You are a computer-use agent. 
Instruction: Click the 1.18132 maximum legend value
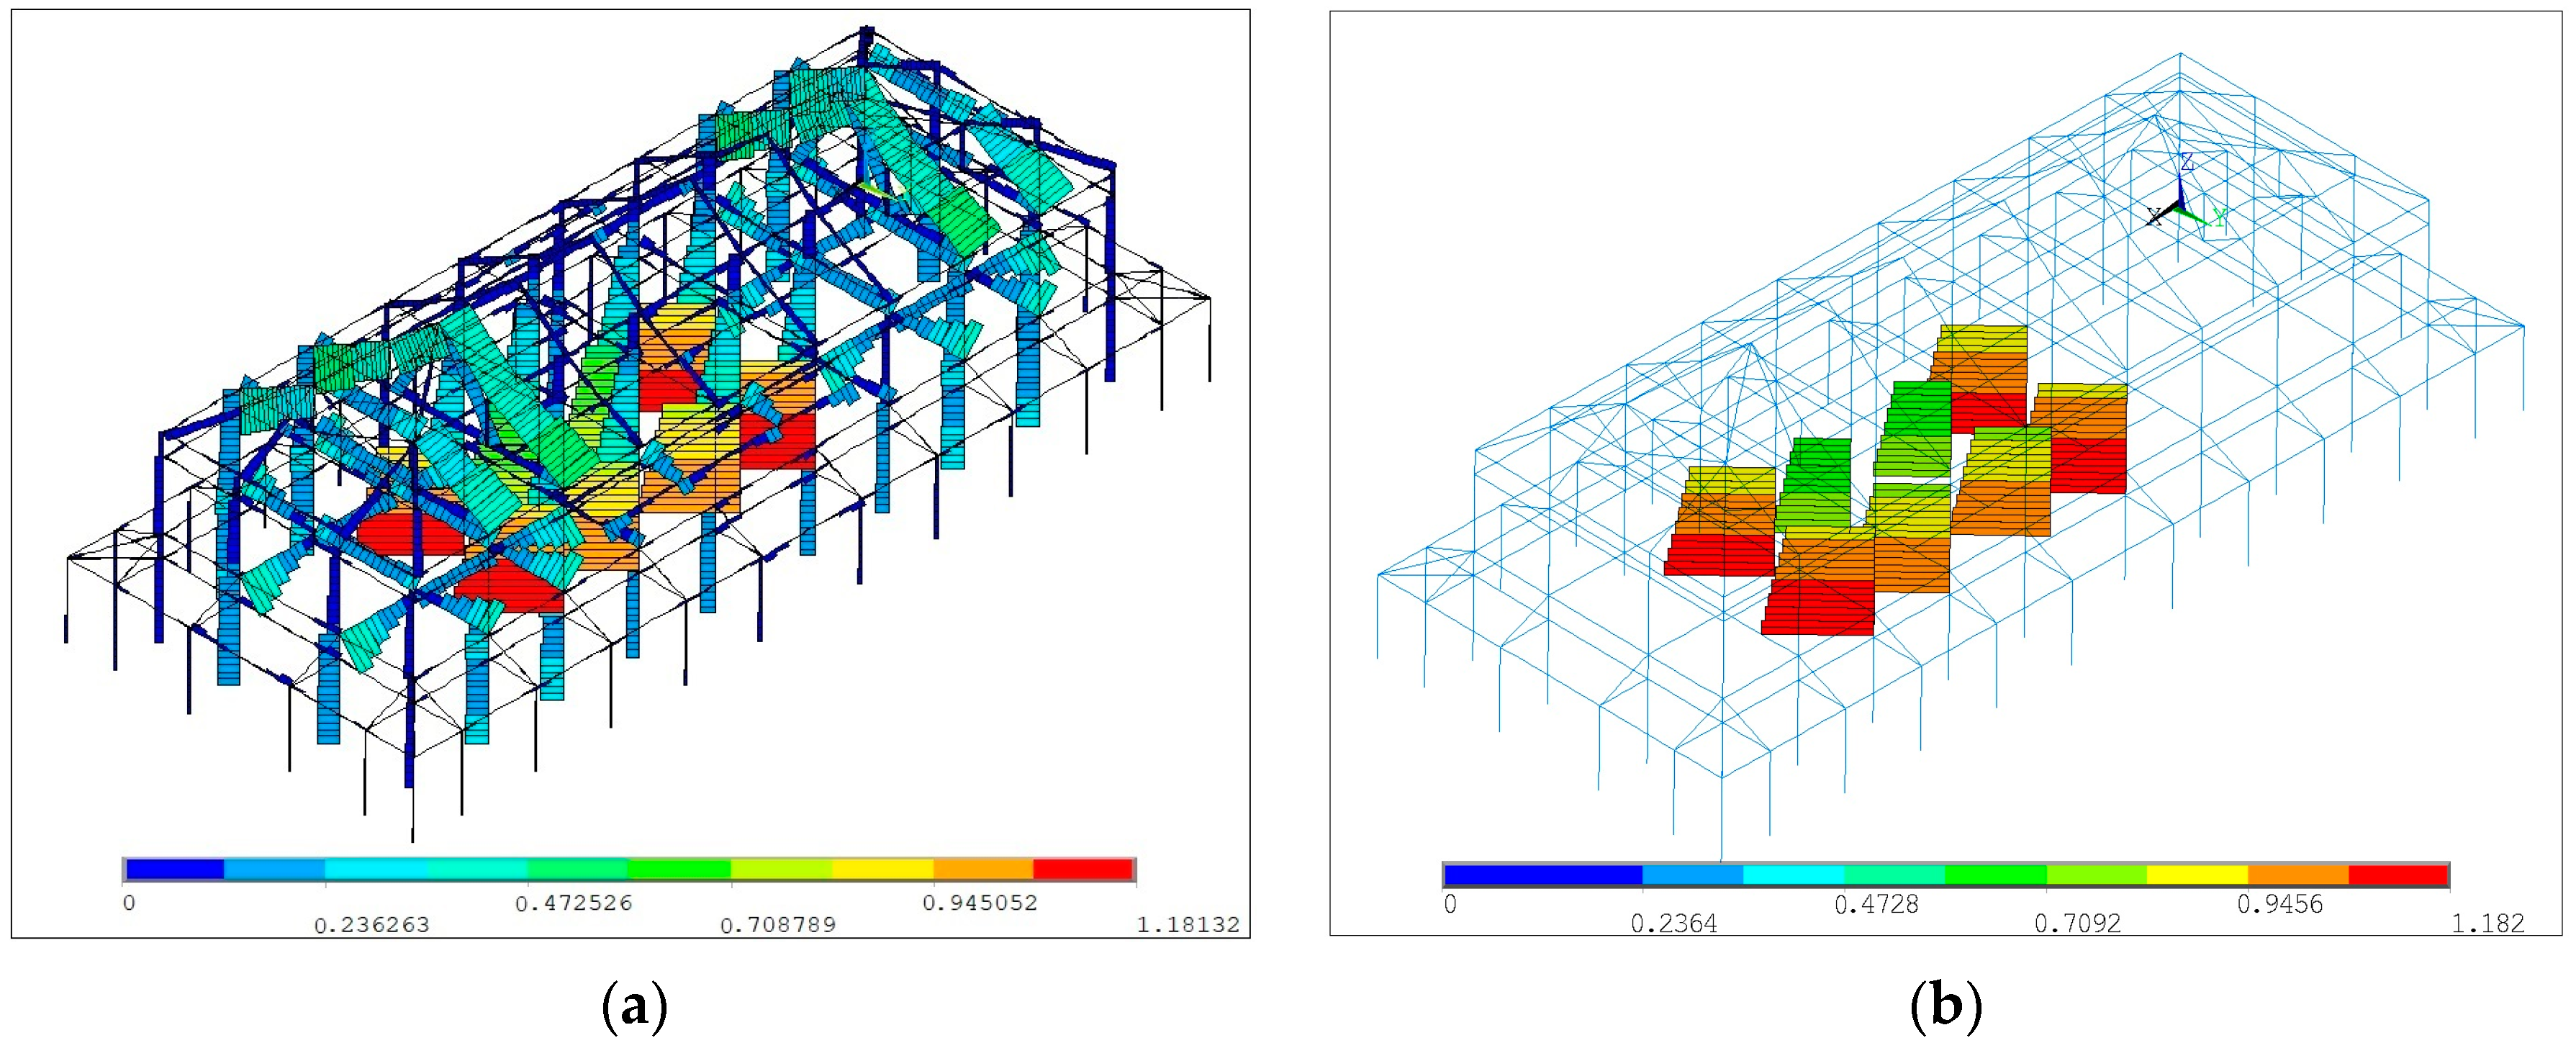point(1187,924)
